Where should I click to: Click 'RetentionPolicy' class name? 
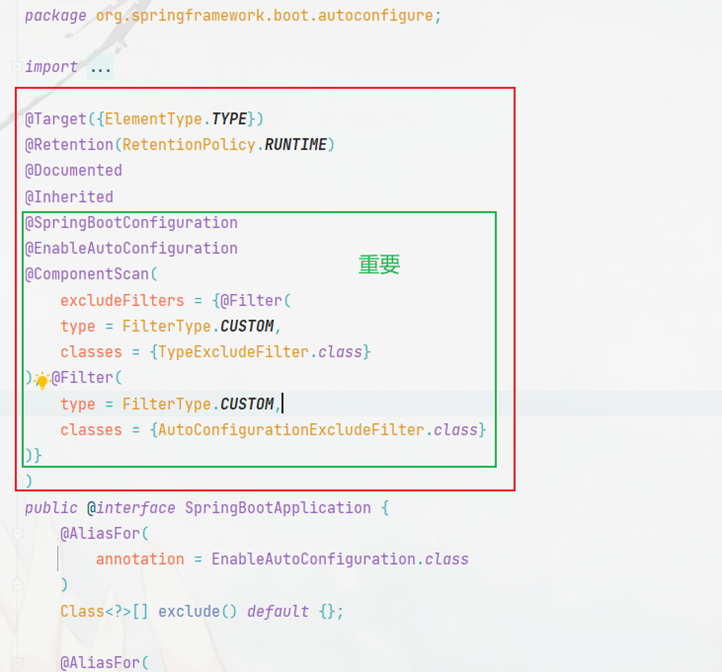click(189, 145)
